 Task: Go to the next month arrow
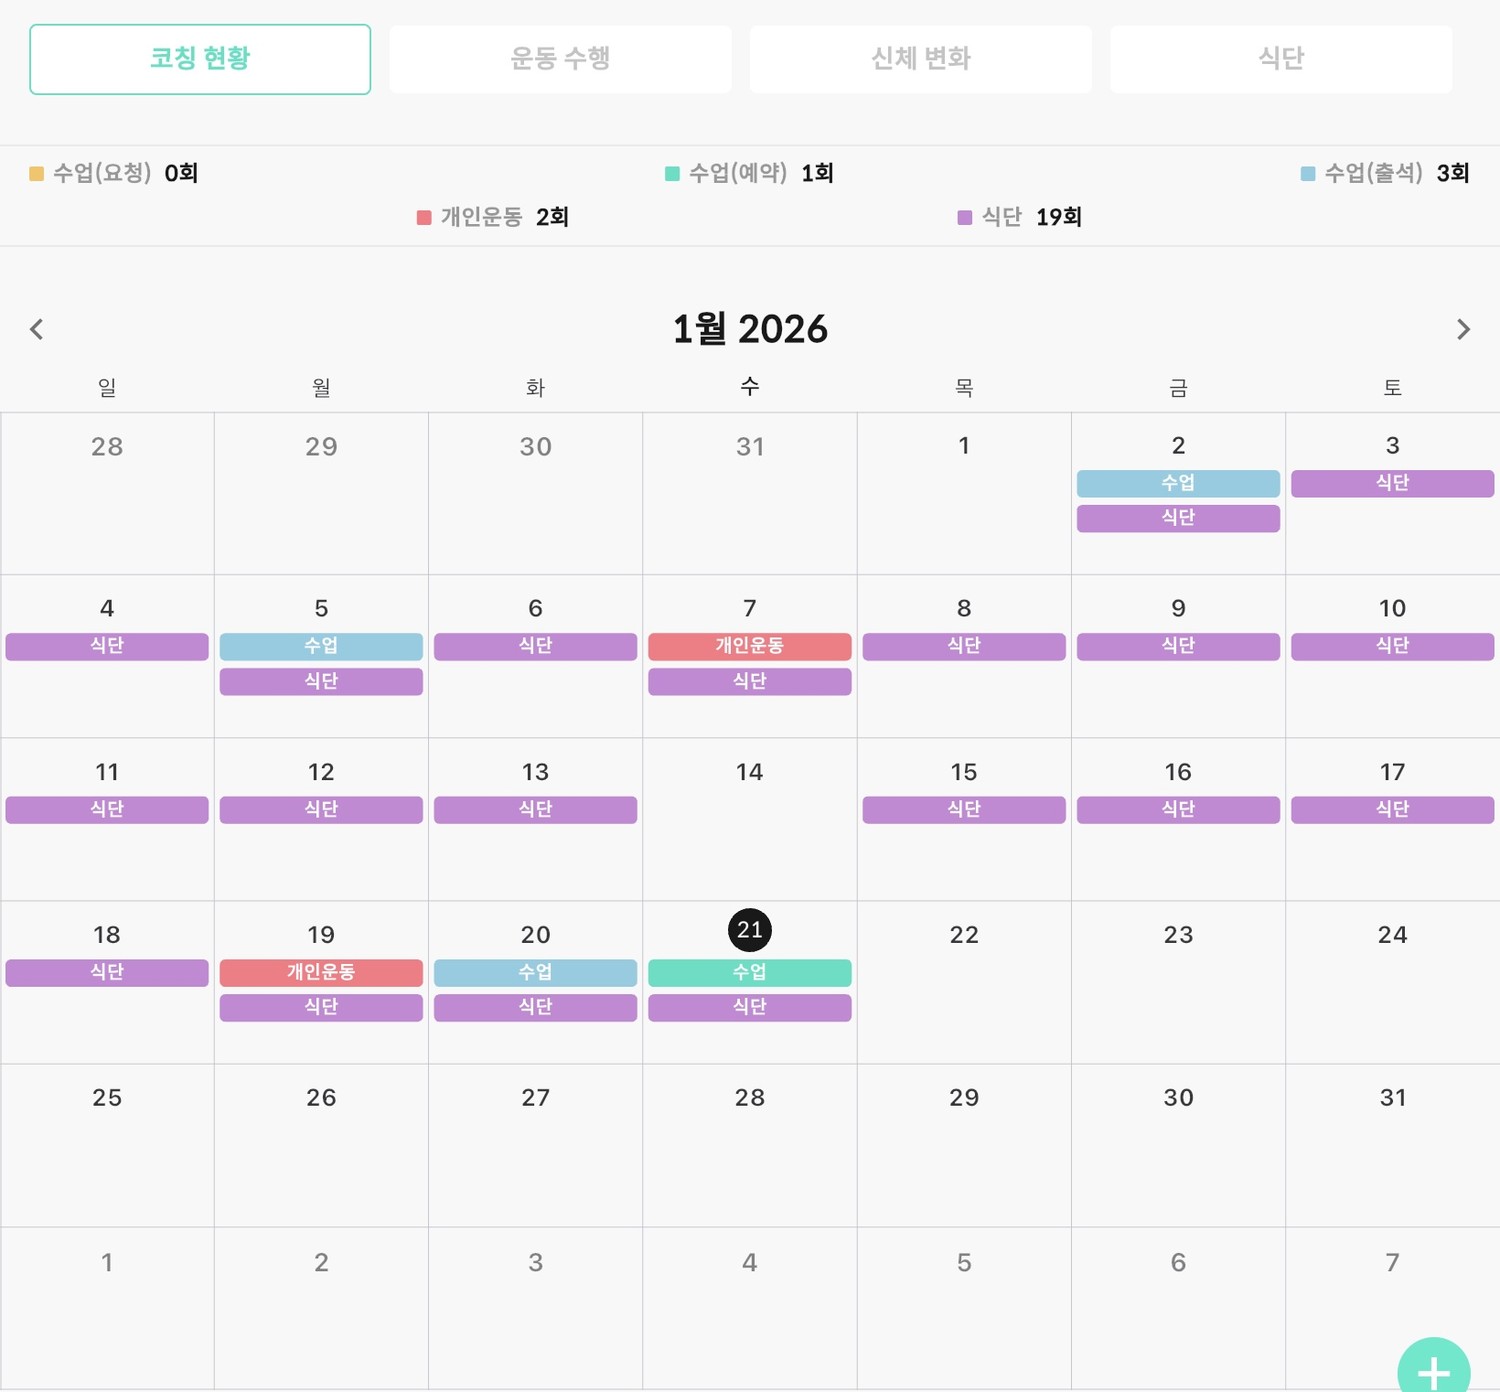(x=1463, y=329)
